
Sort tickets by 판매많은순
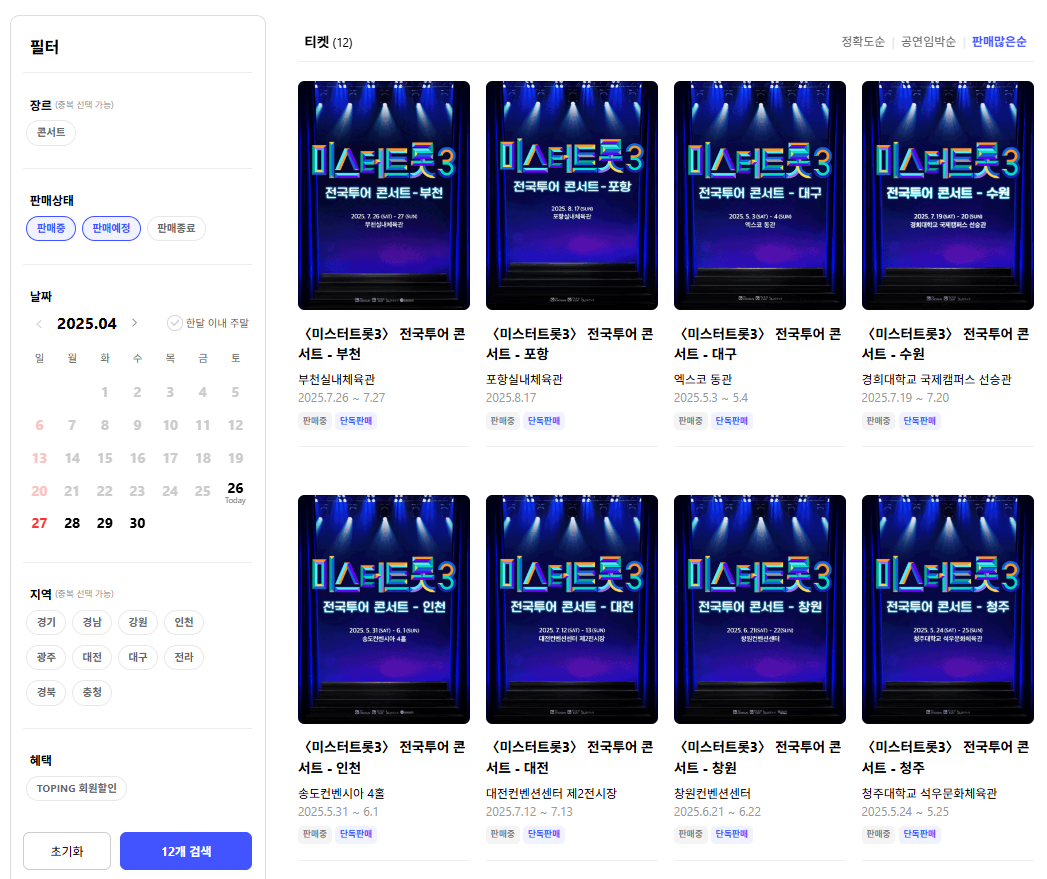[999, 42]
